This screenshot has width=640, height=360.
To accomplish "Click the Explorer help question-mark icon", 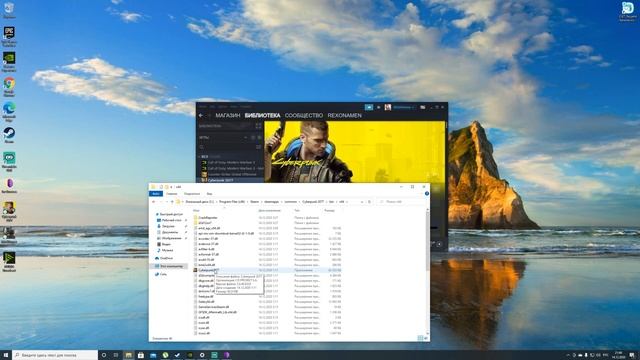I will [427, 193].
